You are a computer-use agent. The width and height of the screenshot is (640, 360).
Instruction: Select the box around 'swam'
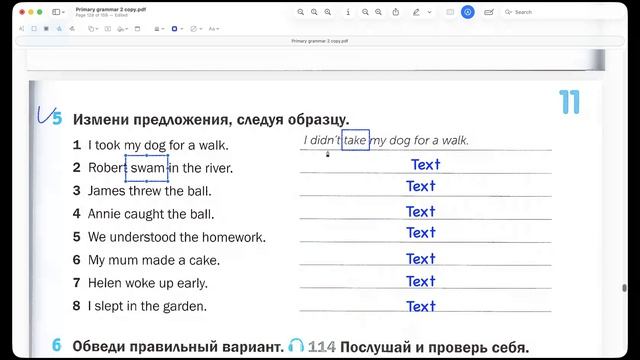(147, 168)
